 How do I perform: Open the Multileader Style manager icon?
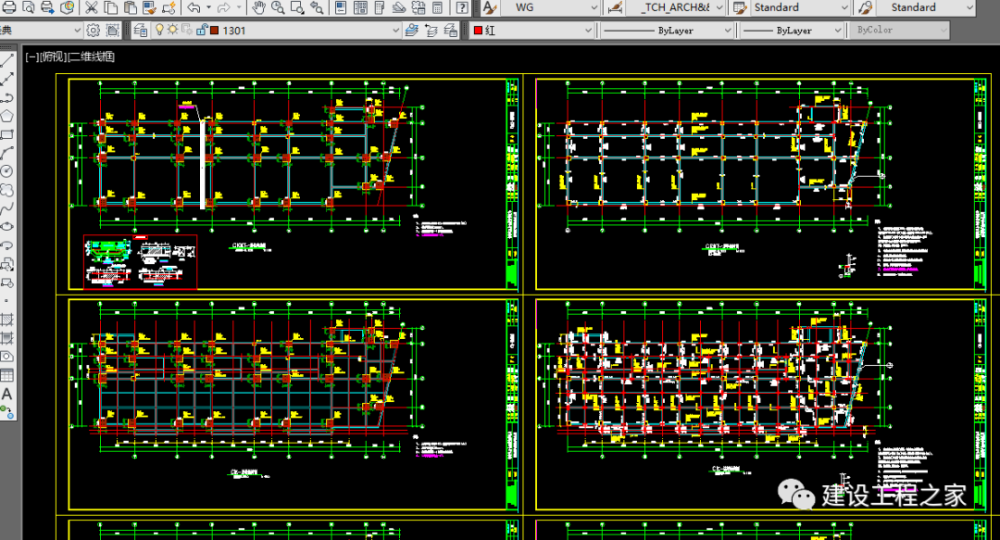865,8
